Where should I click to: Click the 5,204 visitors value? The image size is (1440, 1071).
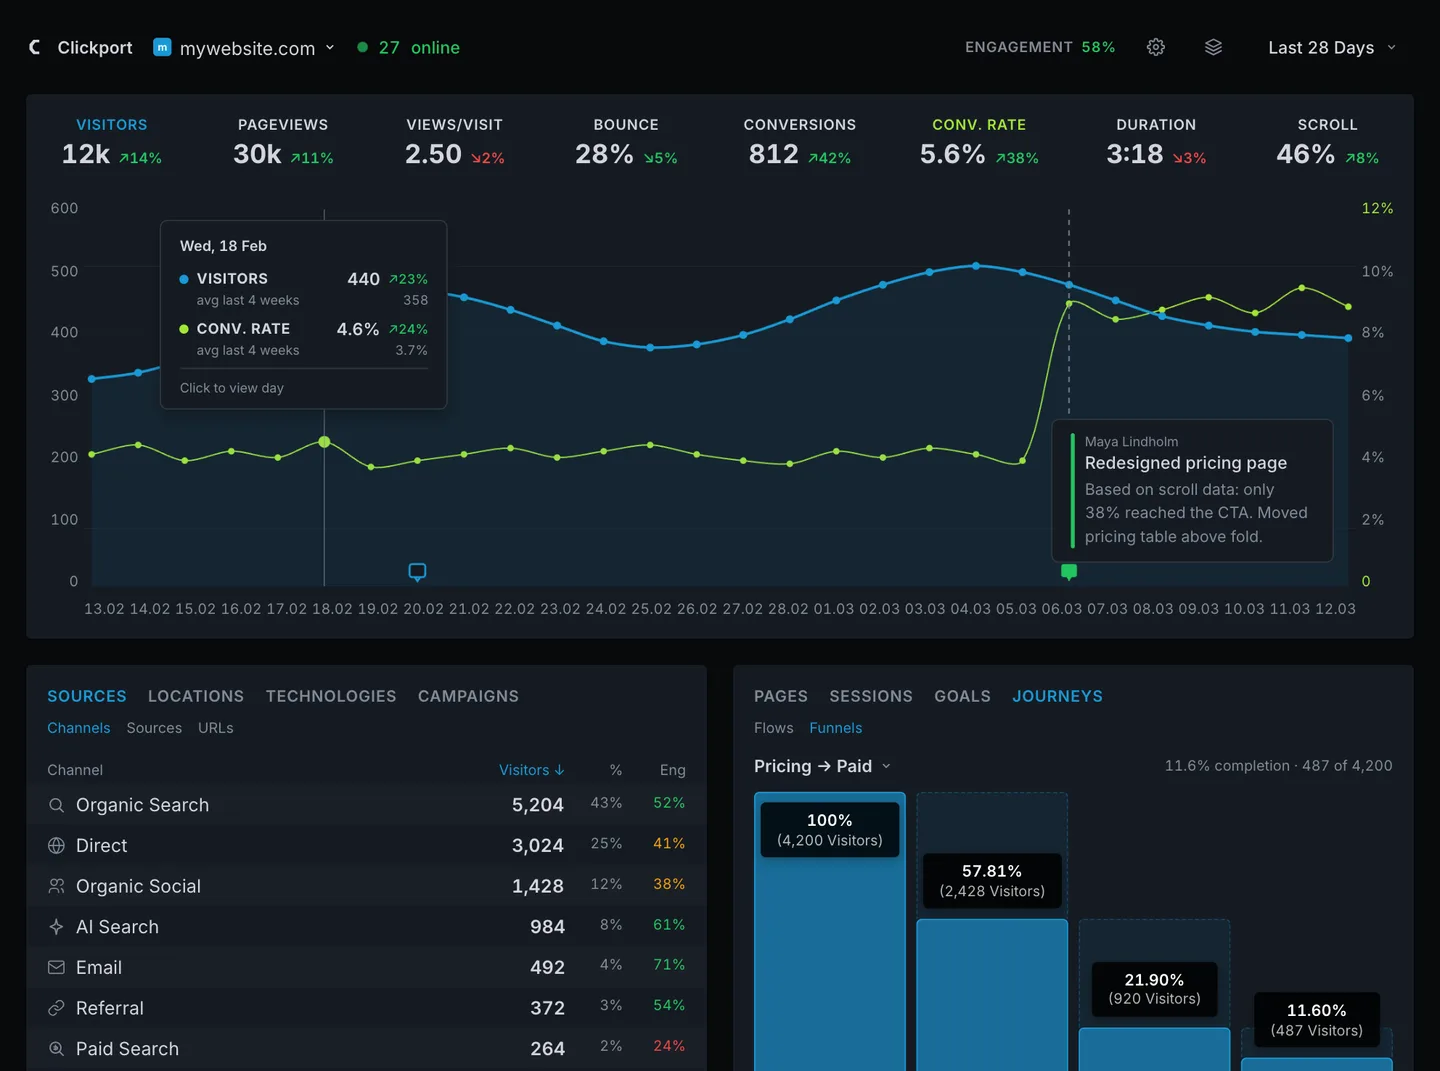coord(538,805)
